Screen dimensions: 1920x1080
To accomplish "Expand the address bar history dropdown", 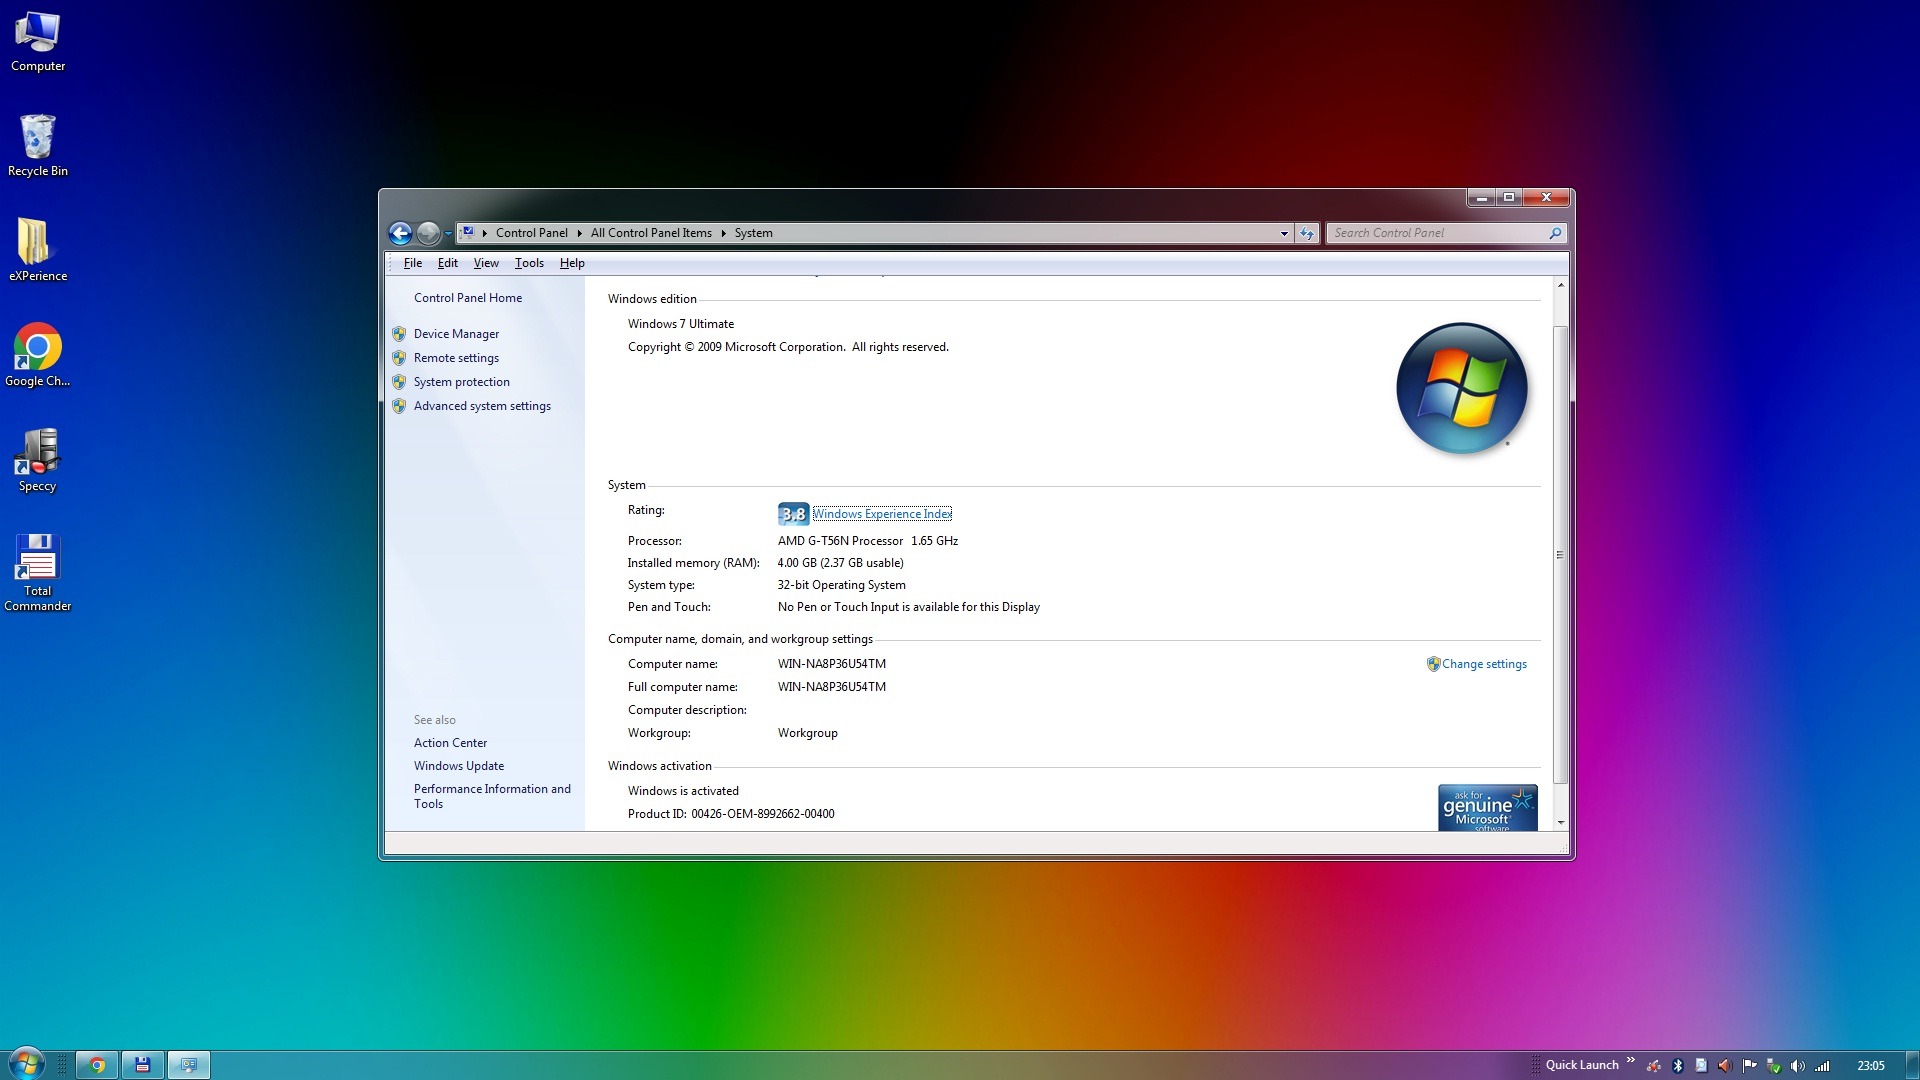I will [1284, 233].
